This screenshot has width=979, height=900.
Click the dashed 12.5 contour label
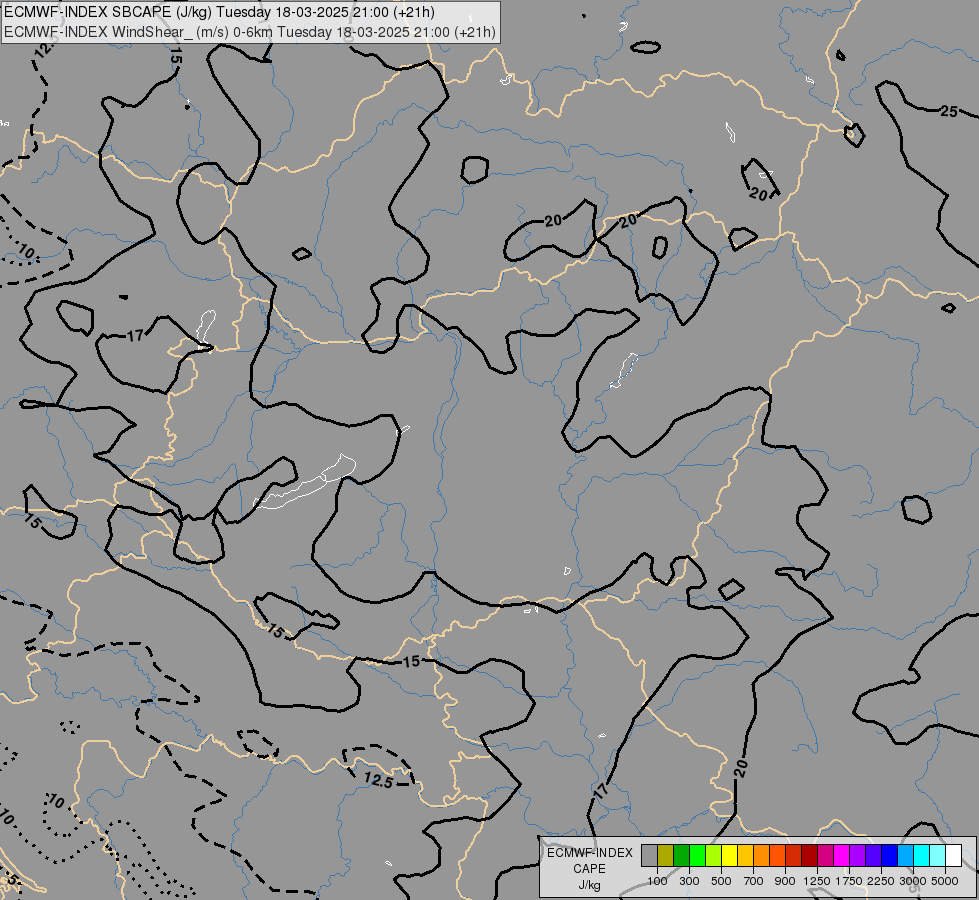[x=378, y=779]
